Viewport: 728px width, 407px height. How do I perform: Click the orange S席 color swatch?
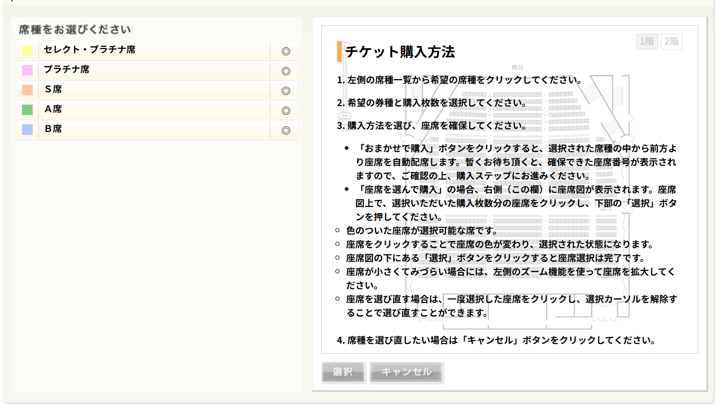27,91
